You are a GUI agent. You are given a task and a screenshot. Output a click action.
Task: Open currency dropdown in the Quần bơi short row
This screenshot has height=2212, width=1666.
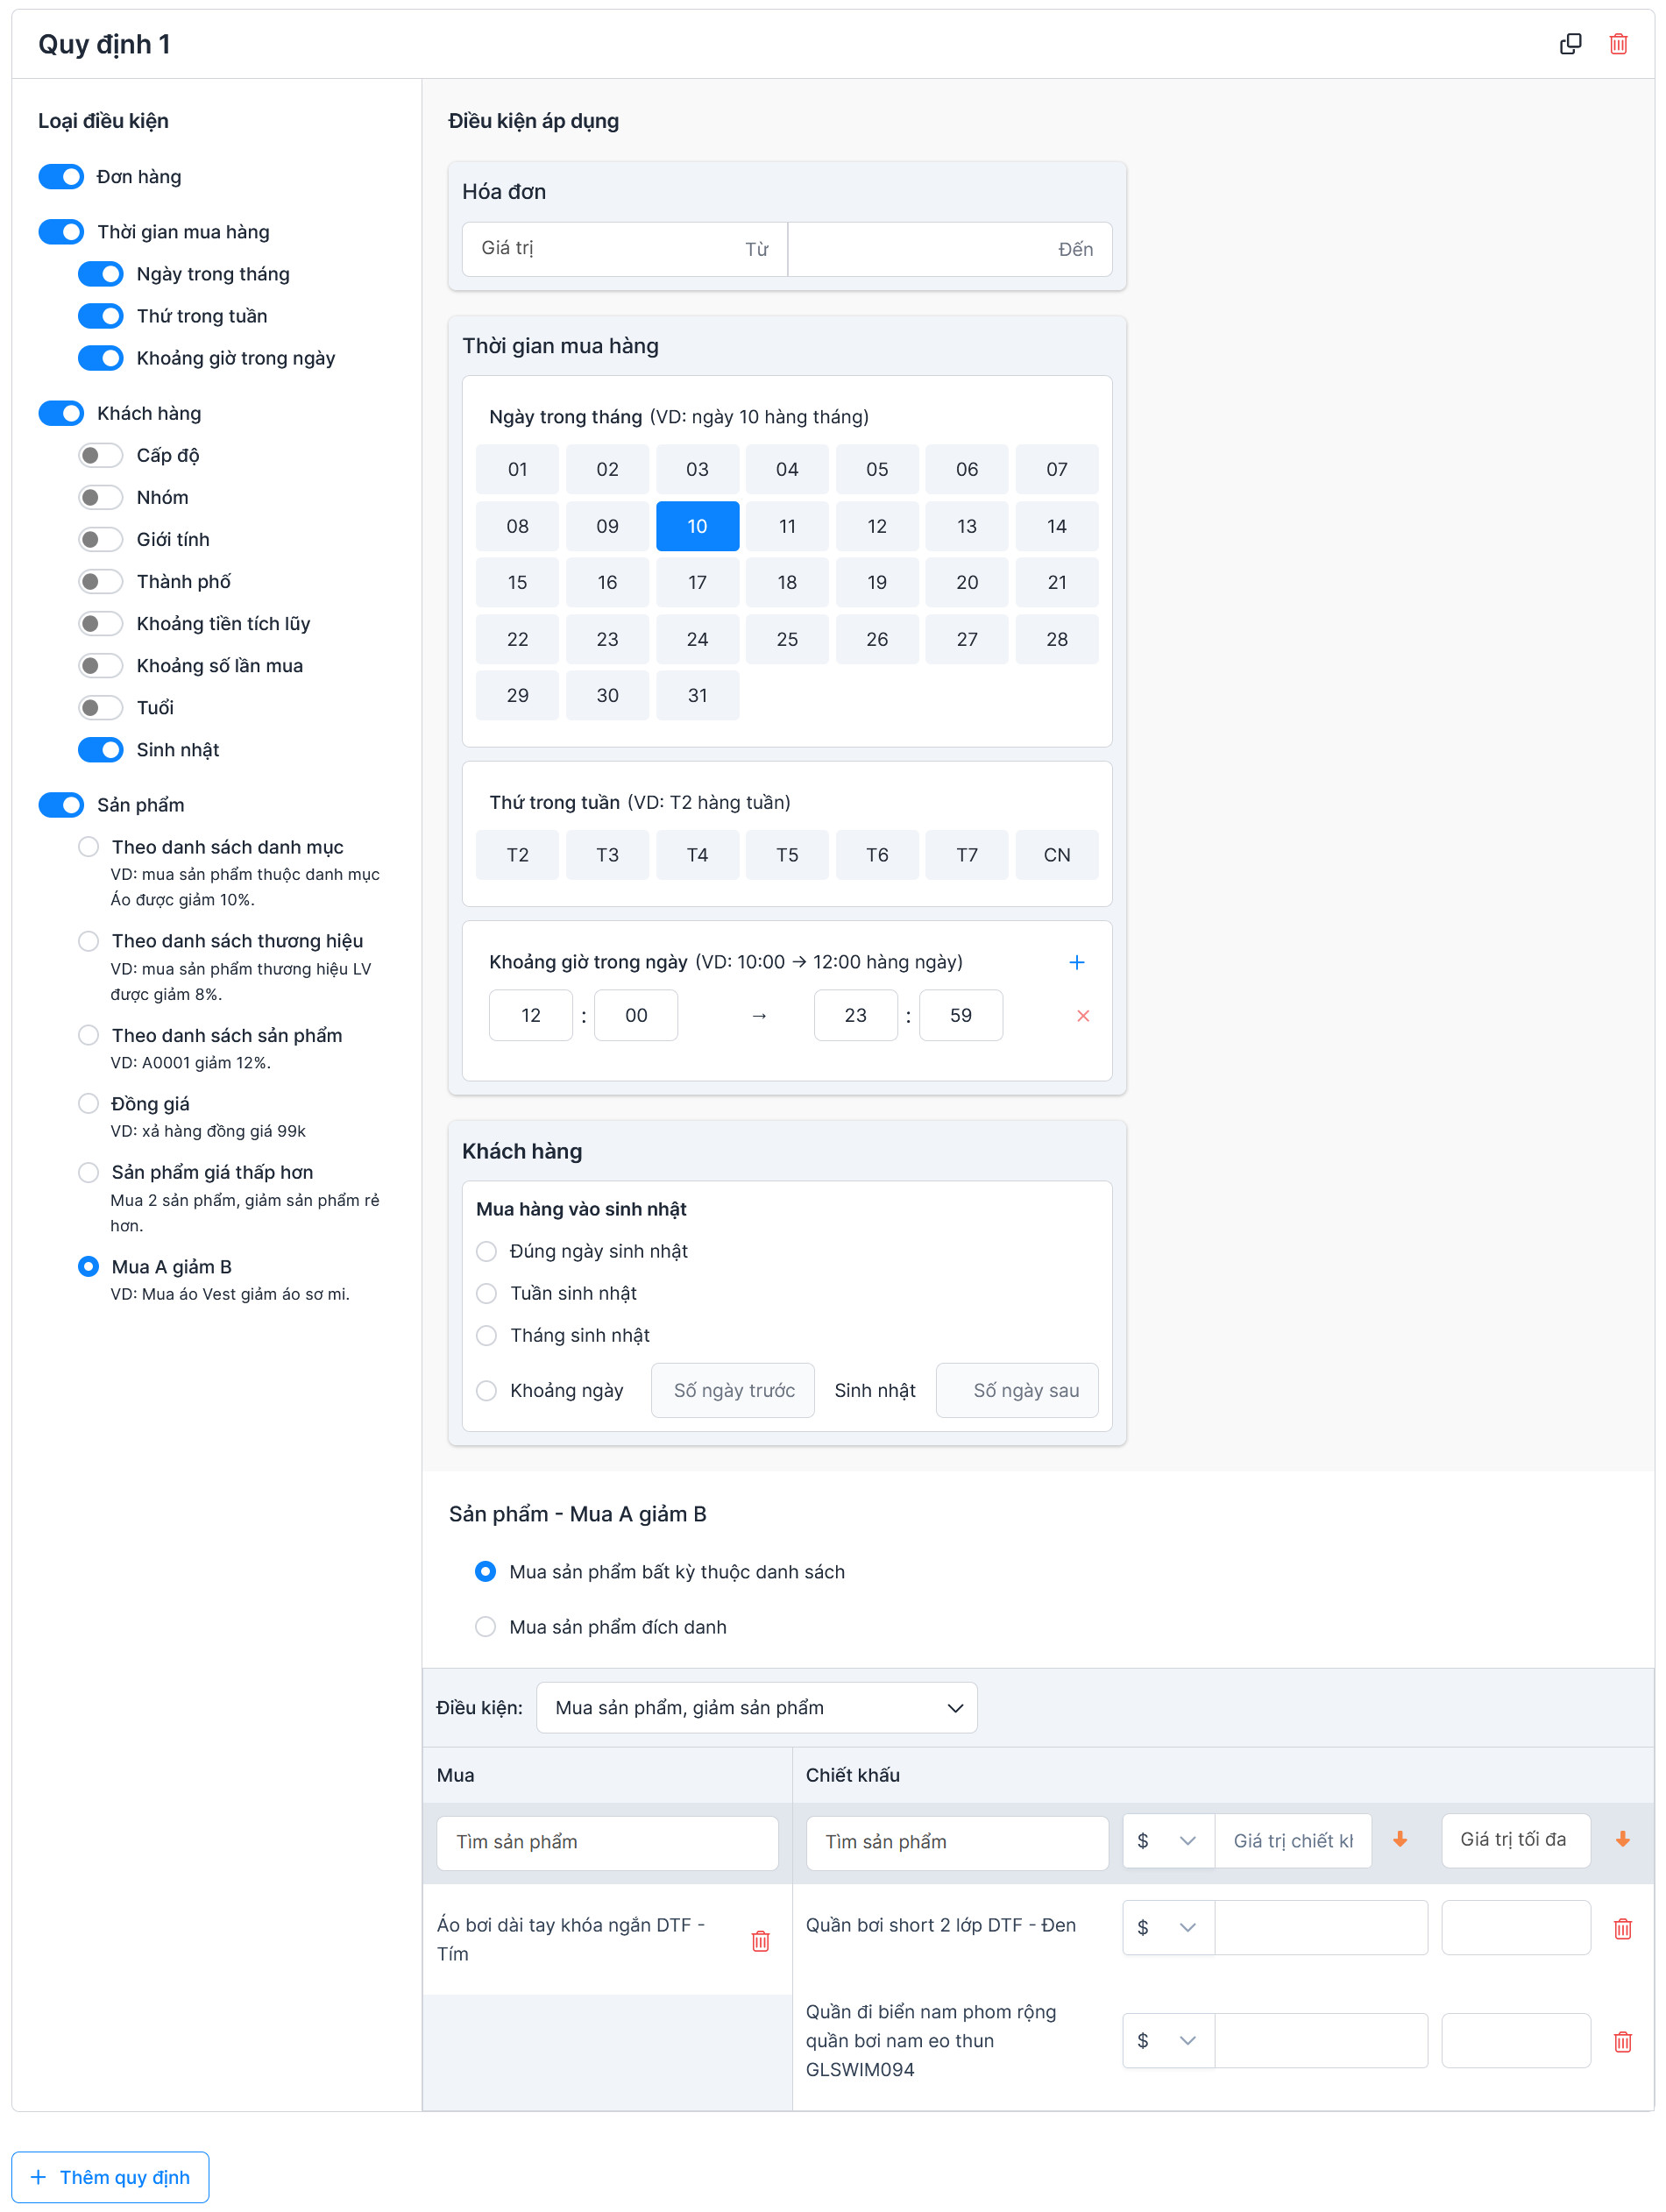[x=1167, y=1927]
